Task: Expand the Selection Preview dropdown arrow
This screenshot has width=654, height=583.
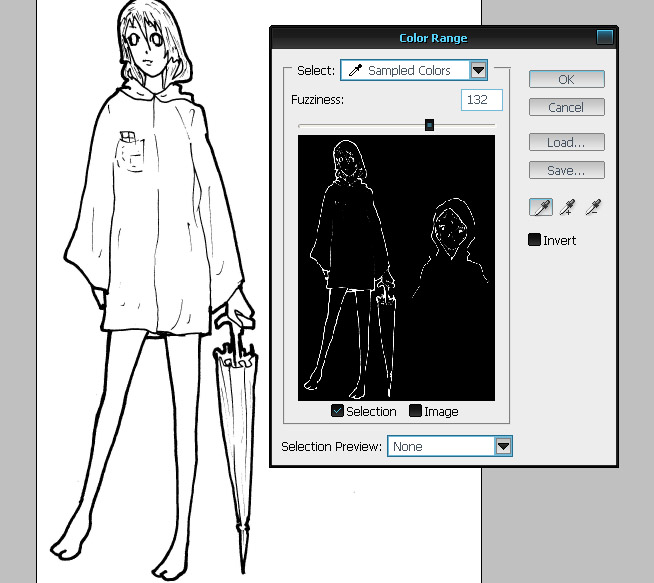Action: pos(503,446)
